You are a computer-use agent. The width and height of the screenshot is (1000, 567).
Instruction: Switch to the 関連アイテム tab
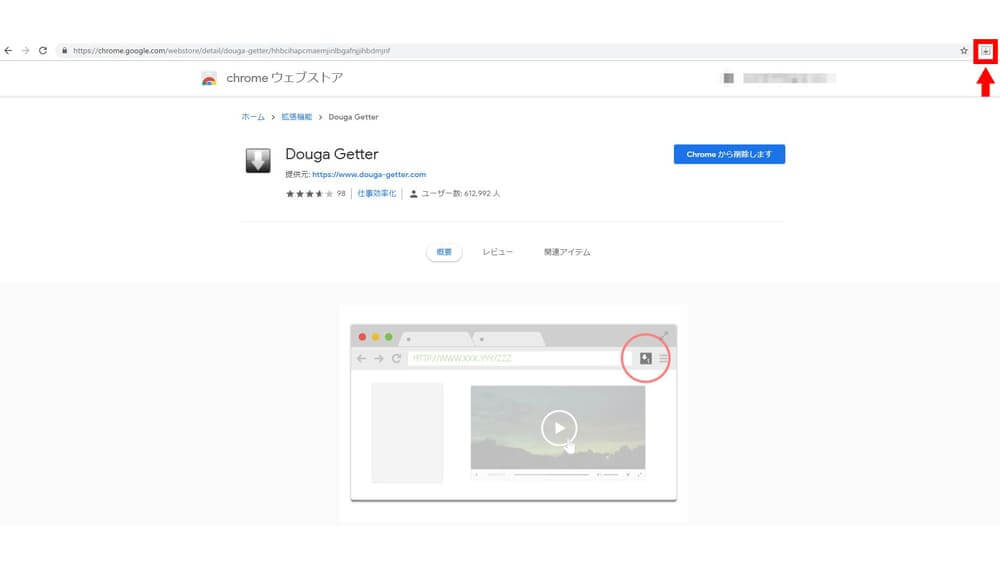[x=567, y=252]
